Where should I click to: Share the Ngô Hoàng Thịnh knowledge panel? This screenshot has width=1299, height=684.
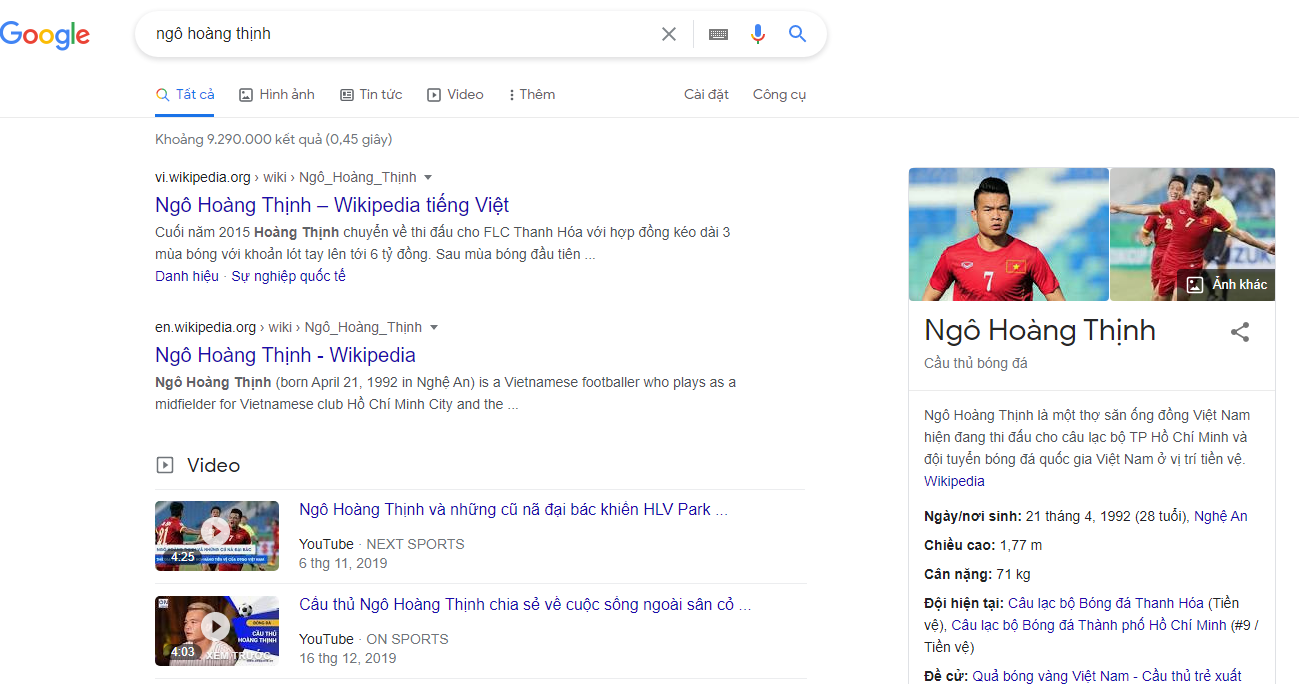pos(1240,332)
